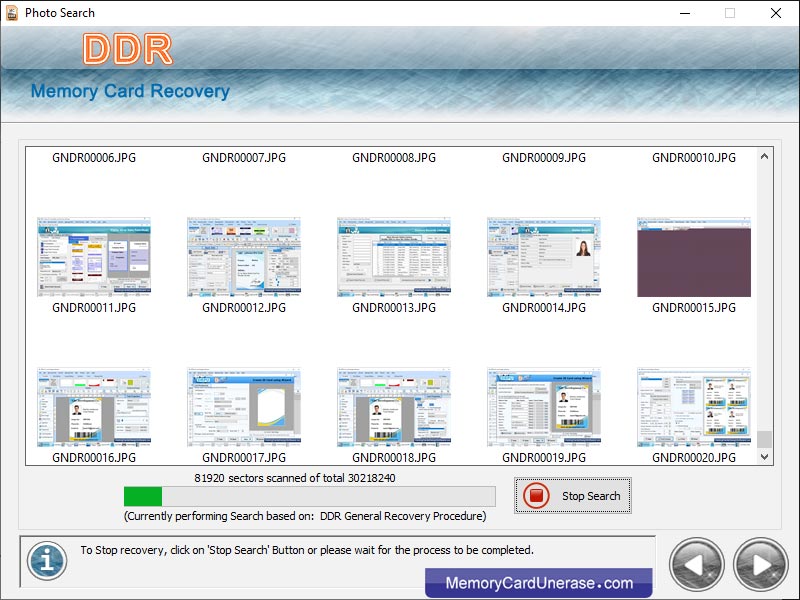800x600 pixels.
Task: Select thumbnail GNDR00017.JPG
Action: pos(244,407)
